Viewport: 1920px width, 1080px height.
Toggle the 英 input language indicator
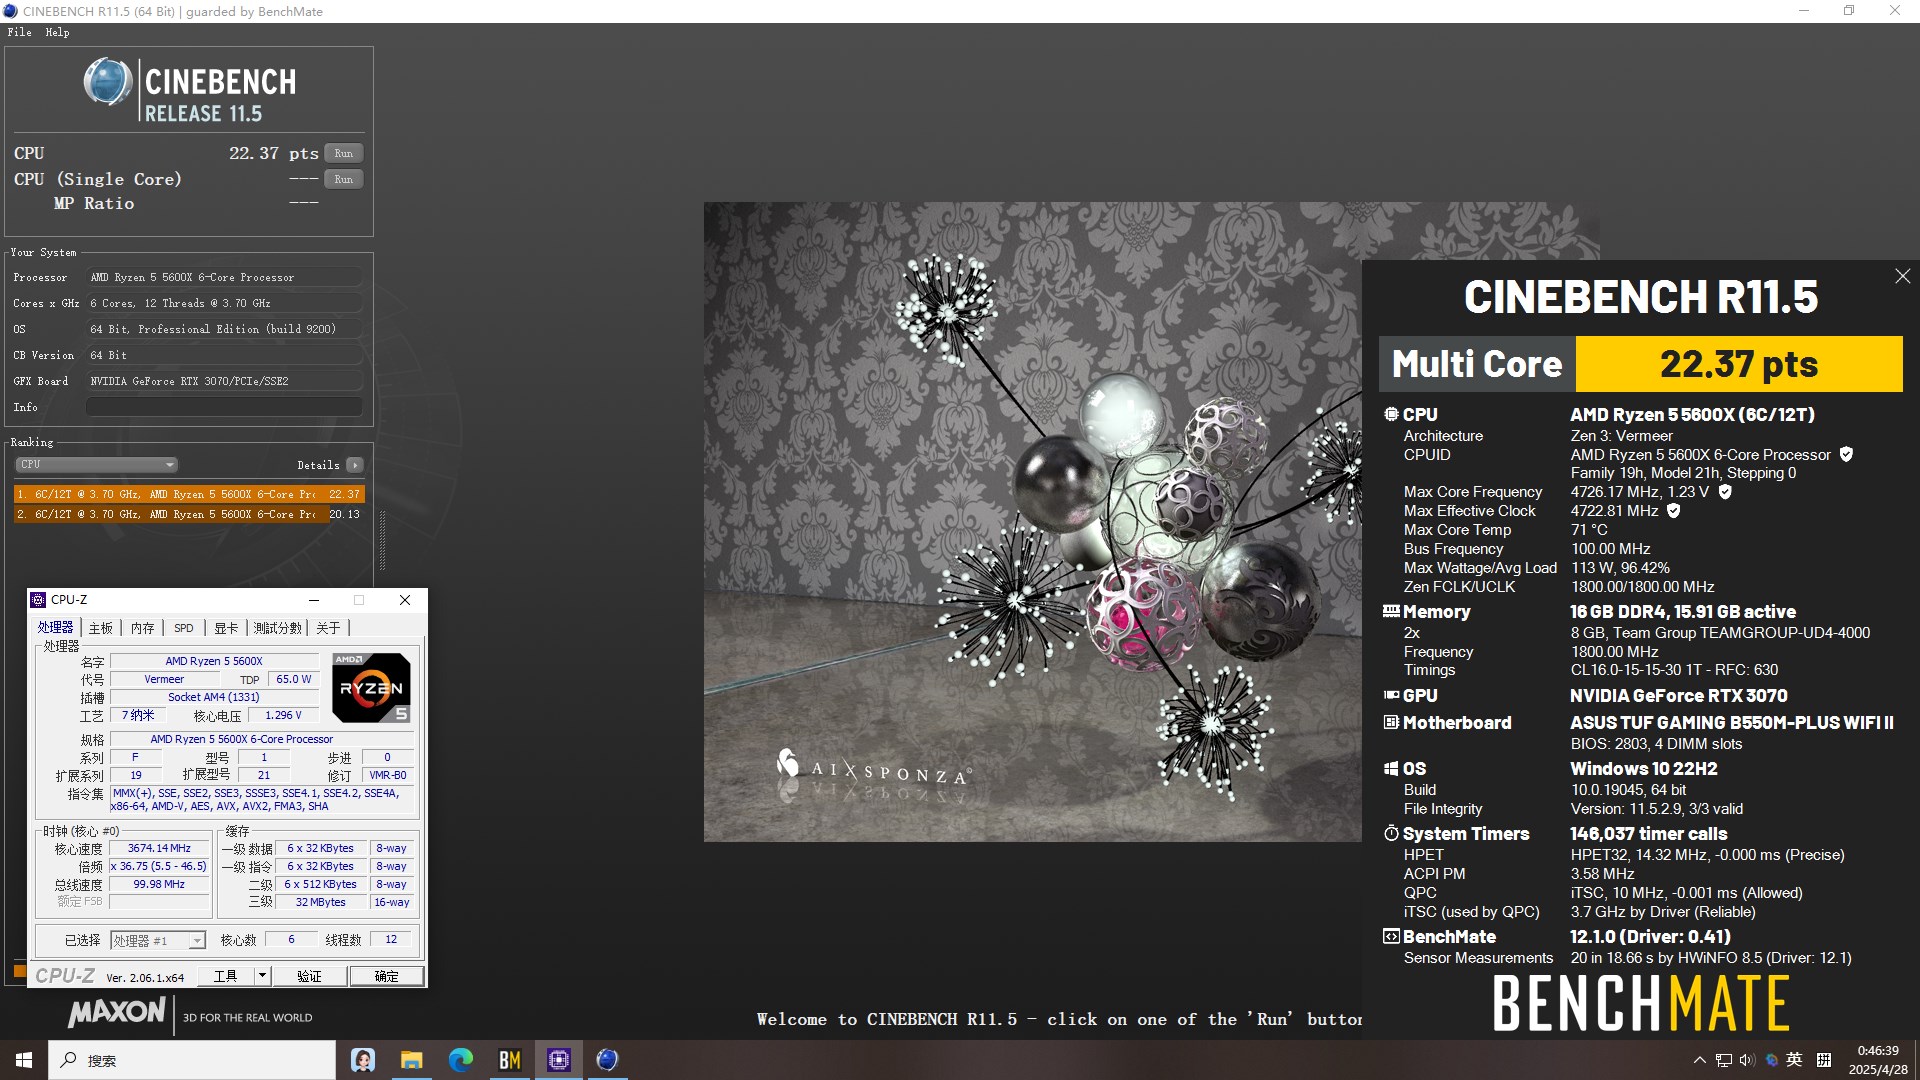(1795, 1060)
